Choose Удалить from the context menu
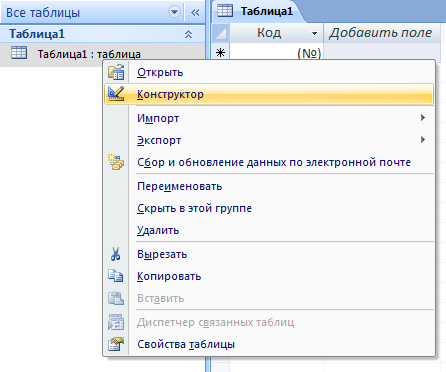This screenshot has height=372, width=446. (x=269, y=230)
